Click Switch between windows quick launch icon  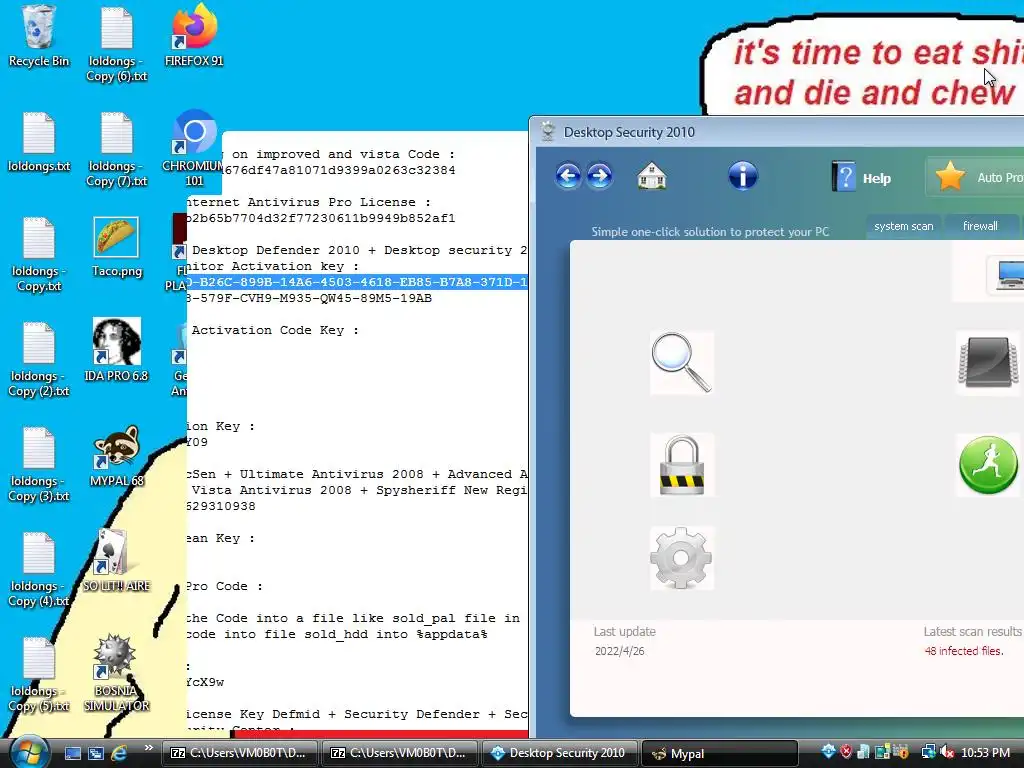[x=96, y=753]
